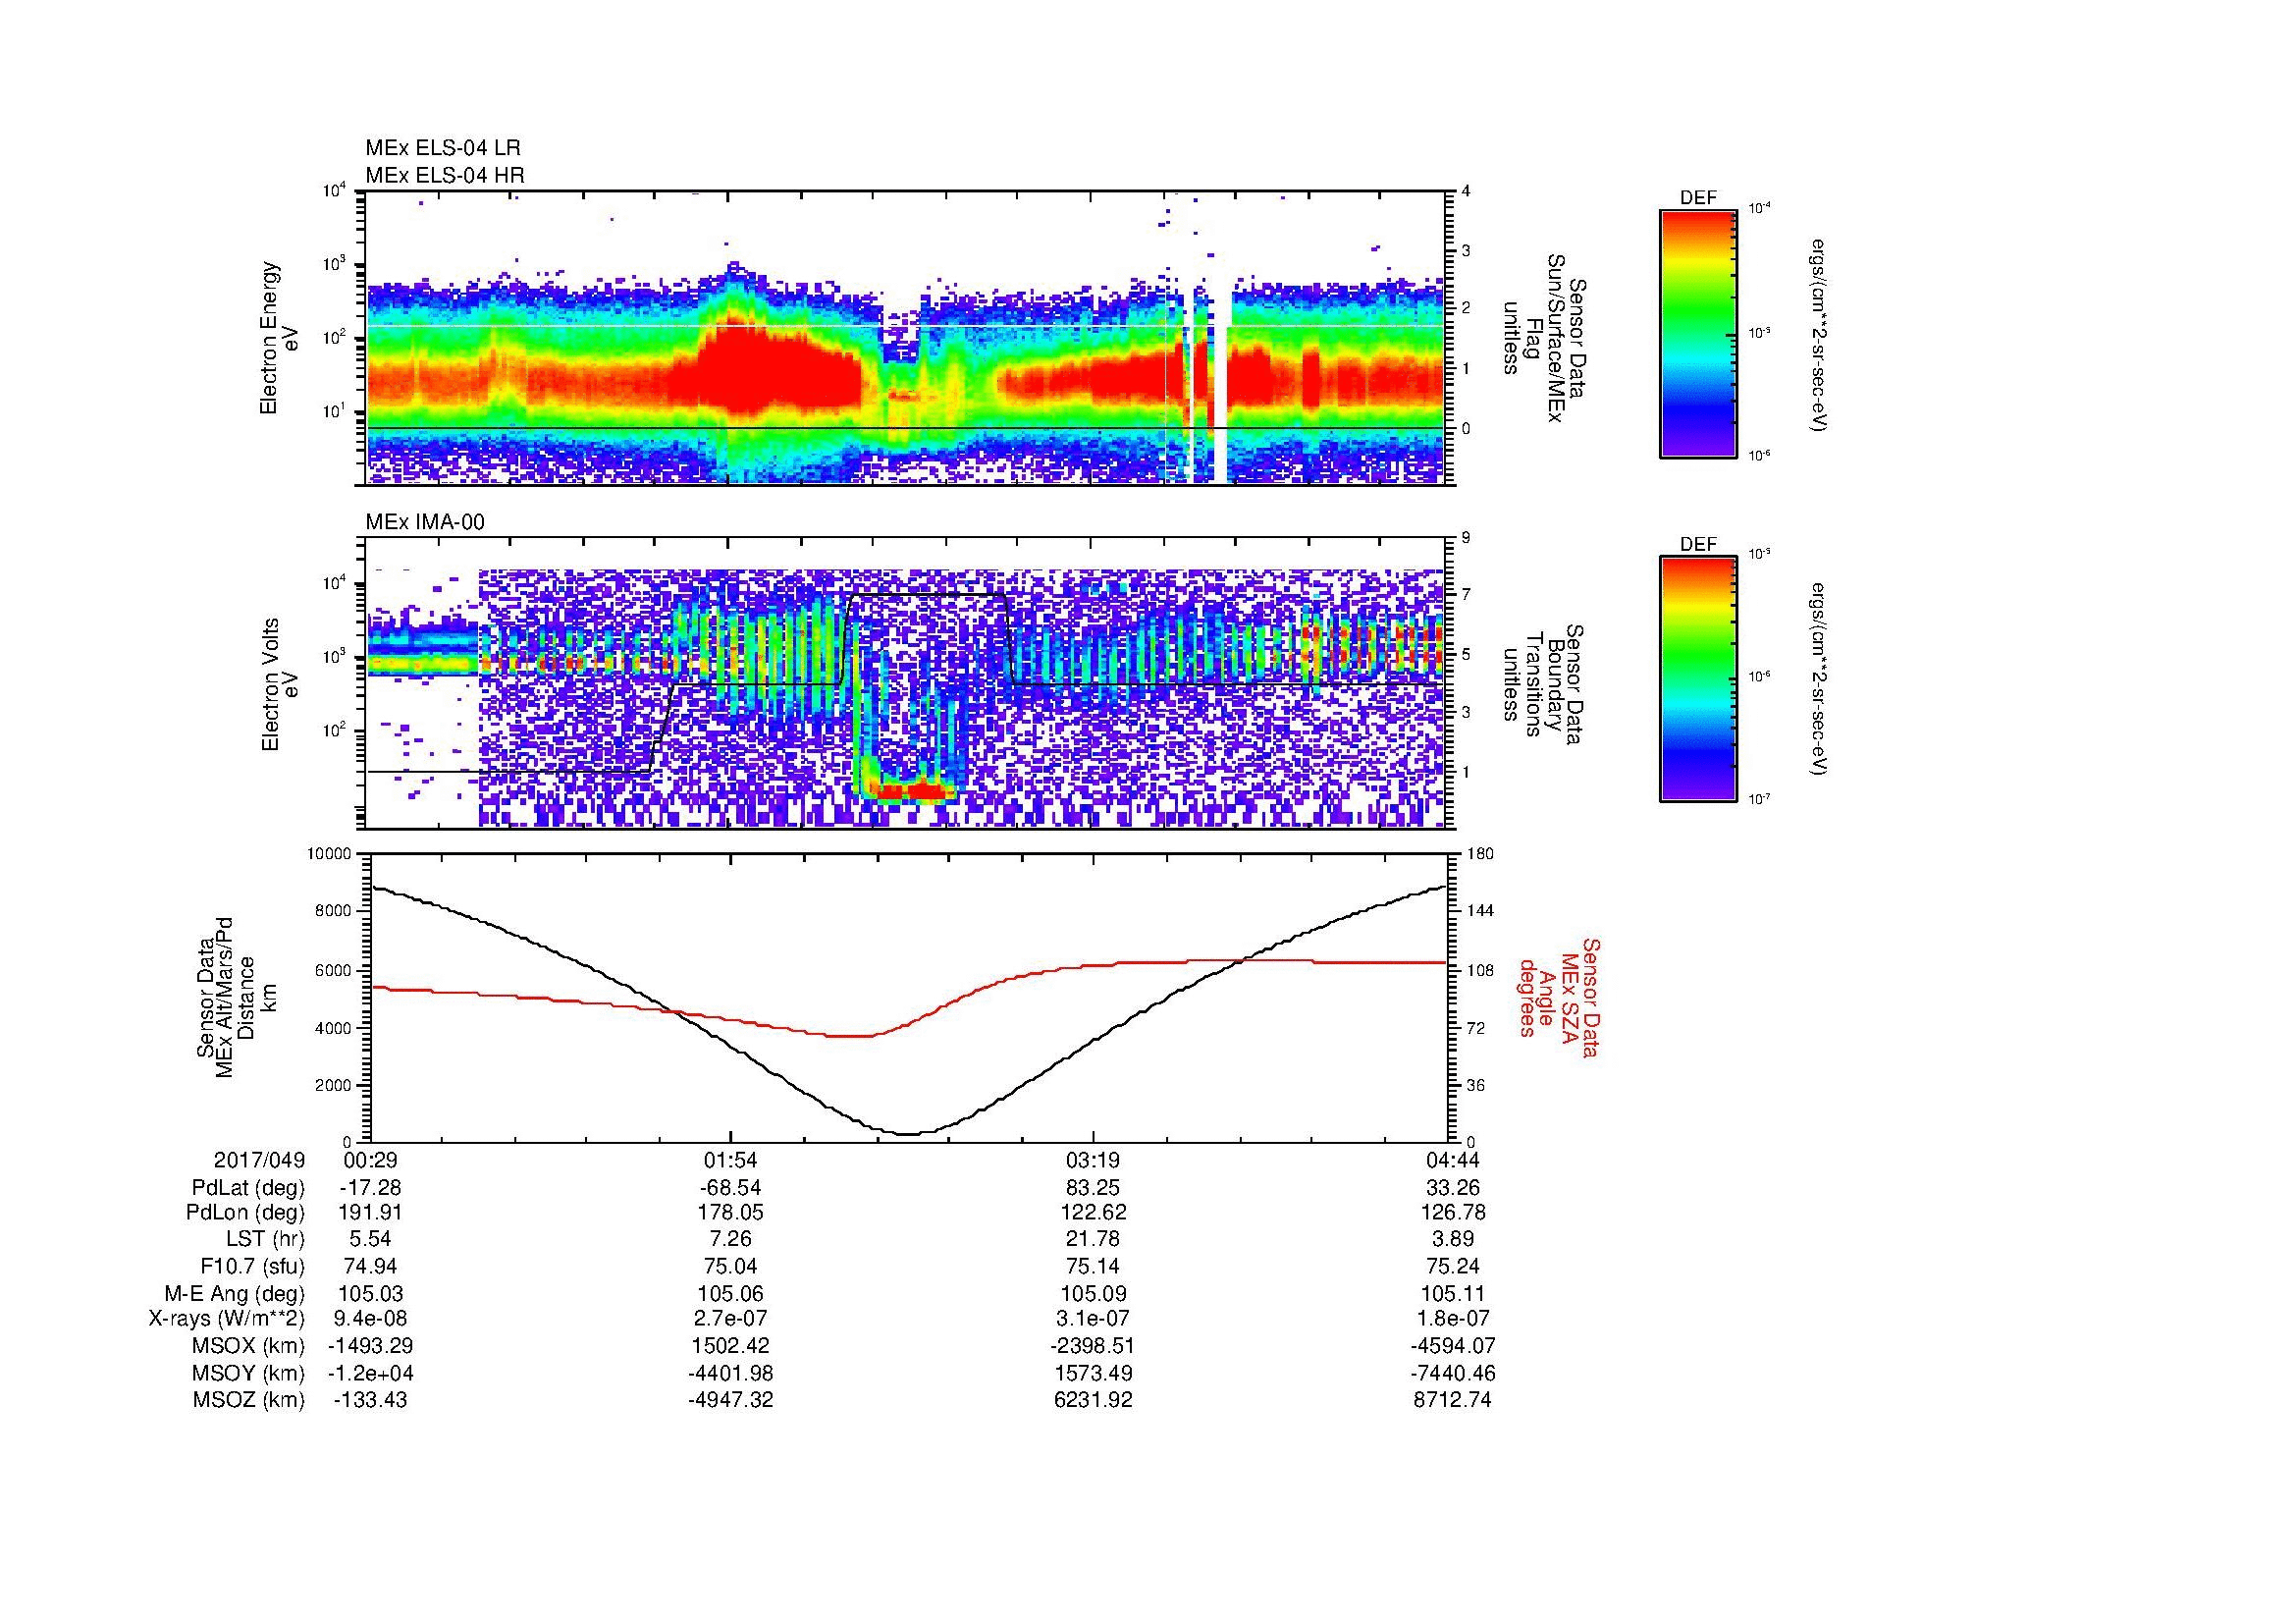
Task: Click the LST value '5.54'
Action: pyautogui.click(x=370, y=1239)
